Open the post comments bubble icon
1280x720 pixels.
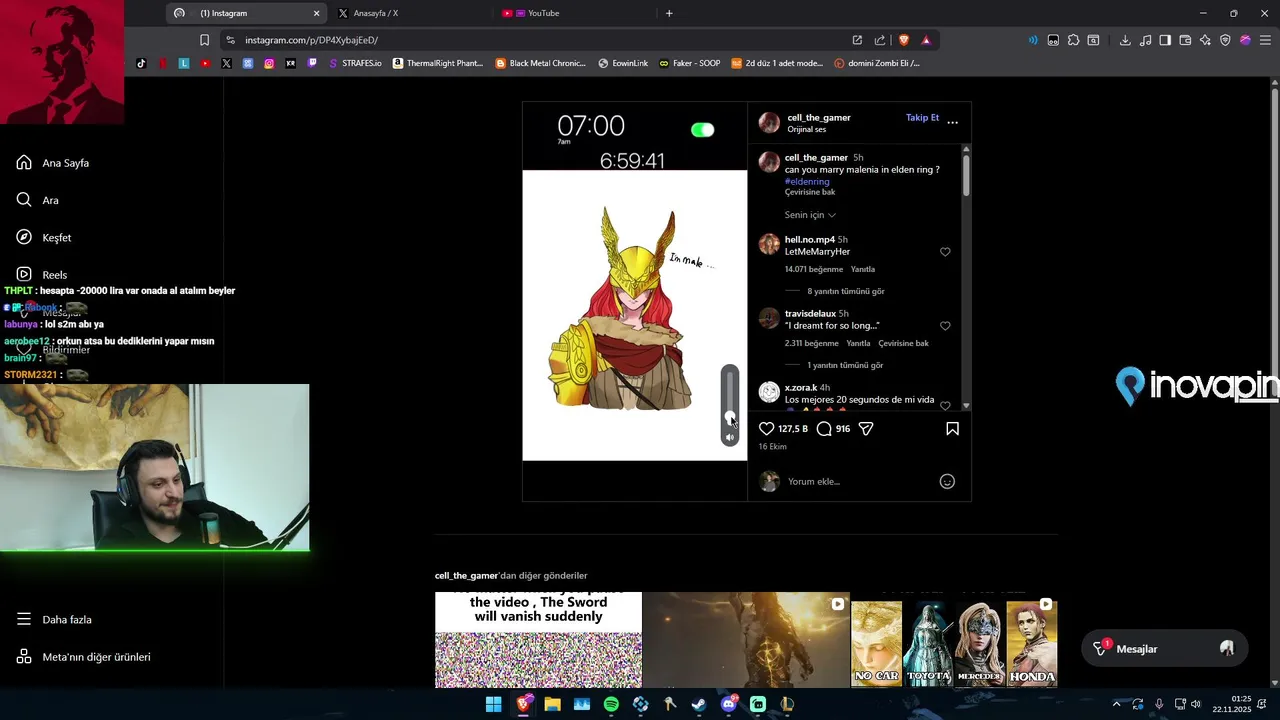click(x=824, y=428)
